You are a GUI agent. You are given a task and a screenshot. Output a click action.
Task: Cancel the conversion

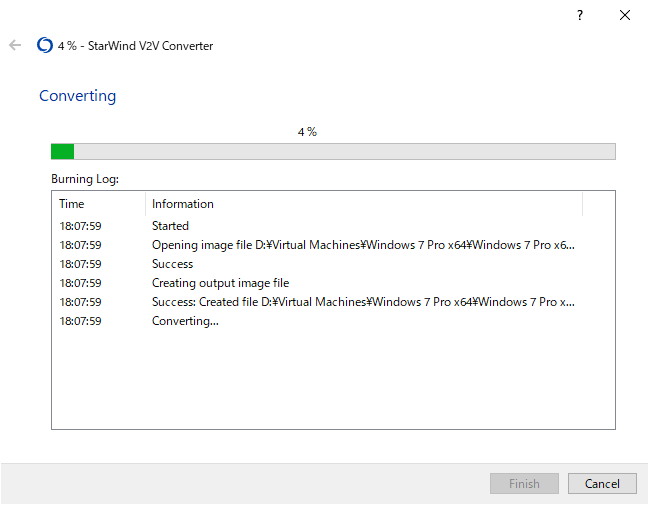coord(602,483)
